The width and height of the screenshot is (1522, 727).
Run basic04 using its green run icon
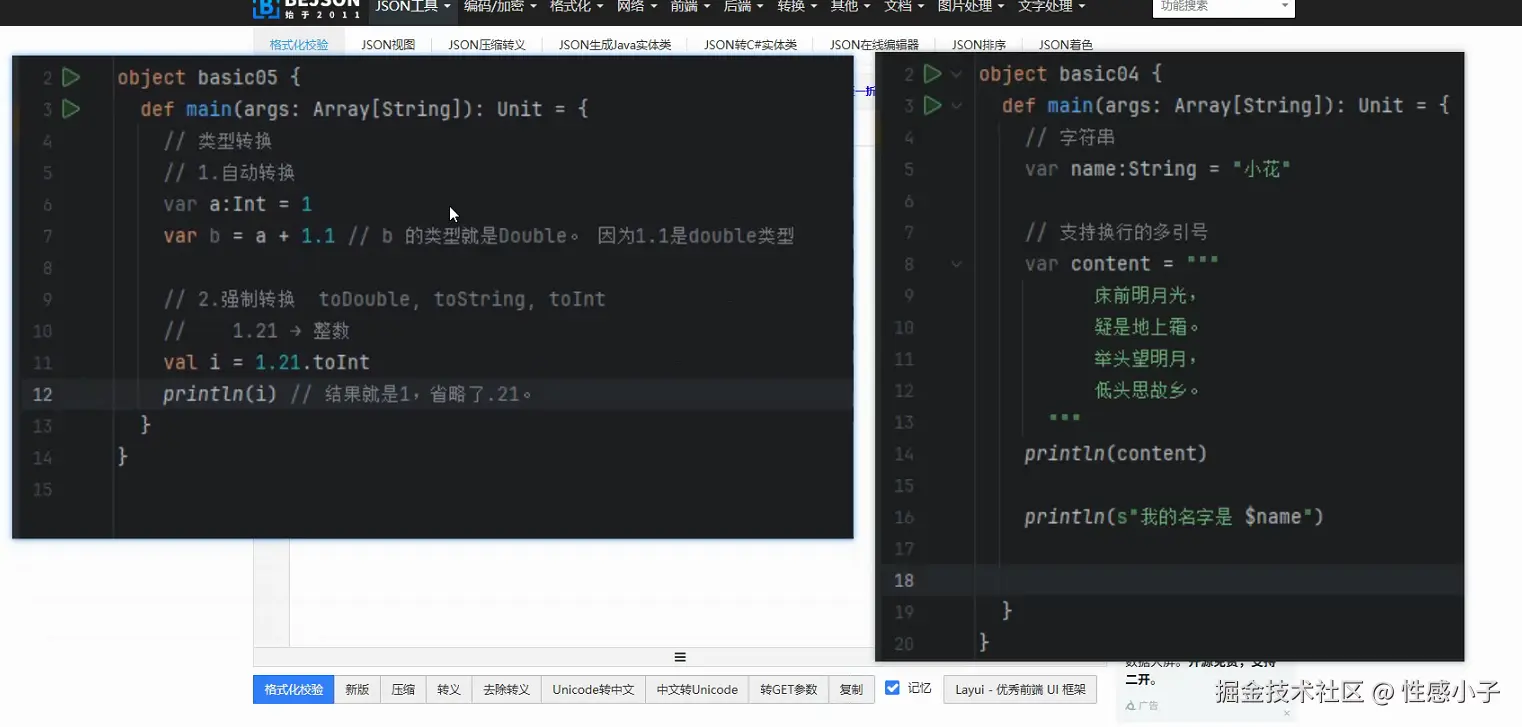click(x=932, y=73)
